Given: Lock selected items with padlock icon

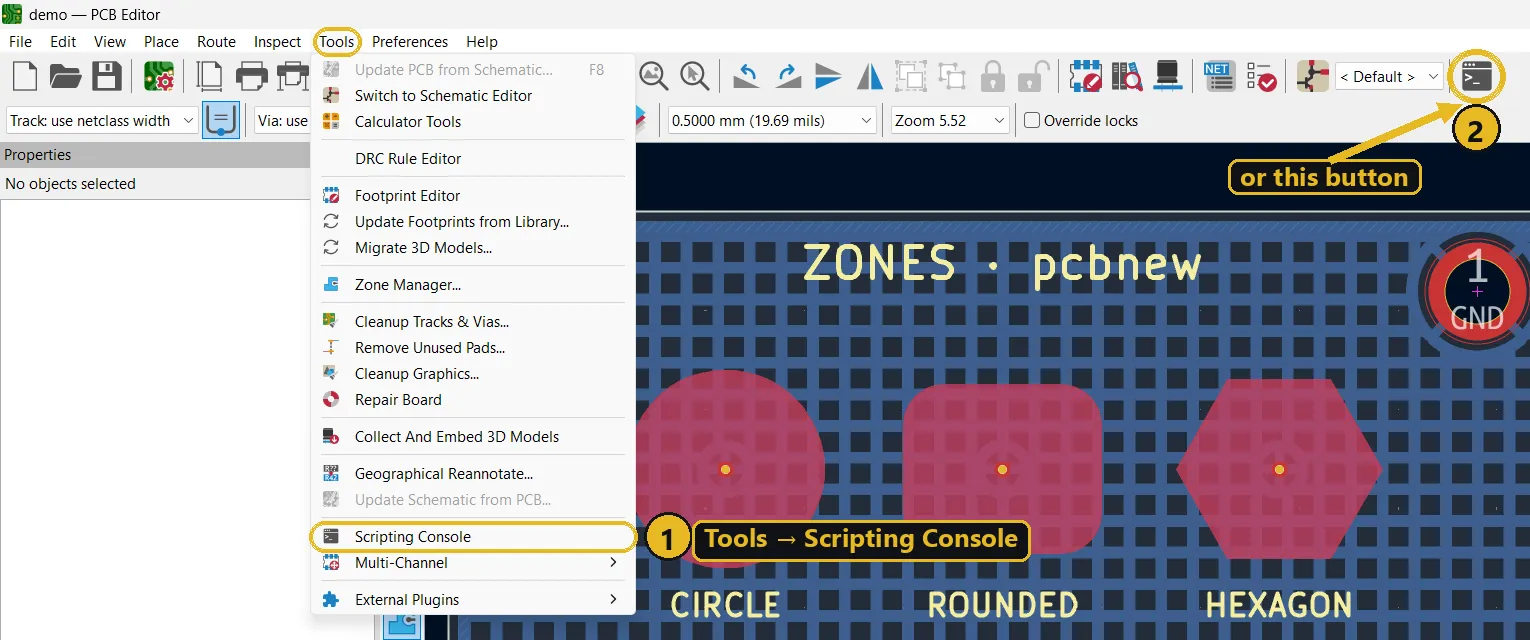Looking at the screenshot, I should pyautogui.click(x=992, y=76).
